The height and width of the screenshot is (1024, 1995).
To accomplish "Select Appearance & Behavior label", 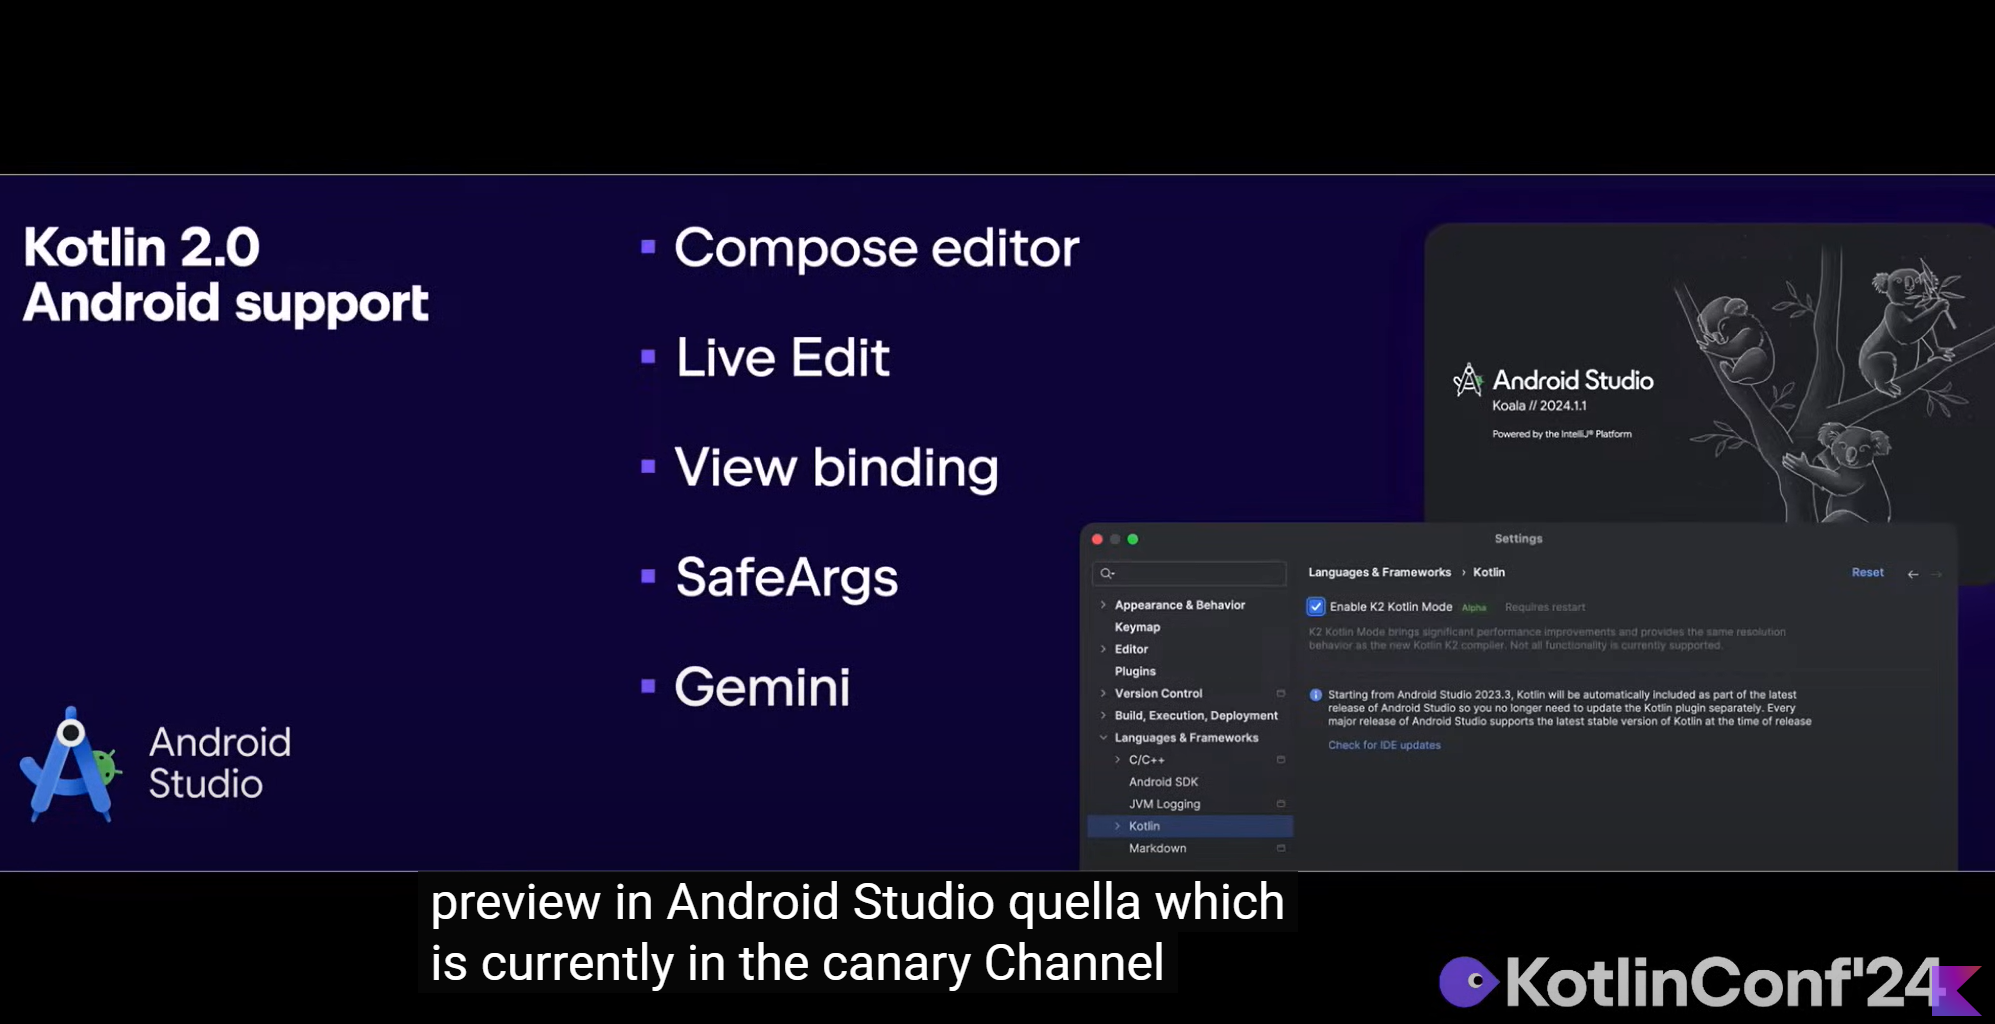I will coord(1180,605).
